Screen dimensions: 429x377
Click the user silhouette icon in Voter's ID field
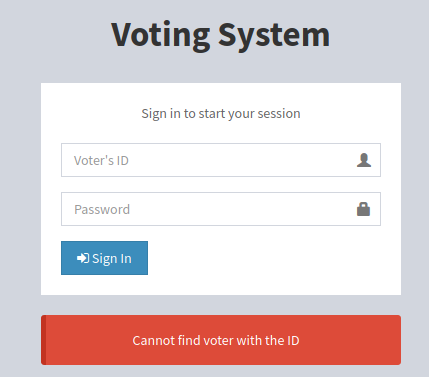364,160
